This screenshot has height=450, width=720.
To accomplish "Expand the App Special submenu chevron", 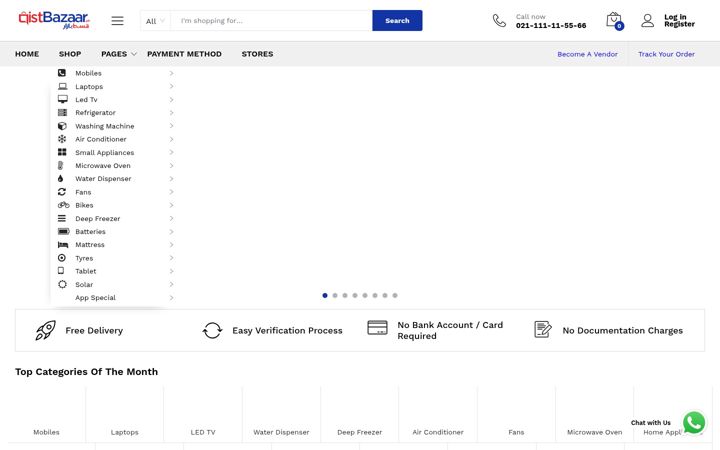I will point(171,298).
